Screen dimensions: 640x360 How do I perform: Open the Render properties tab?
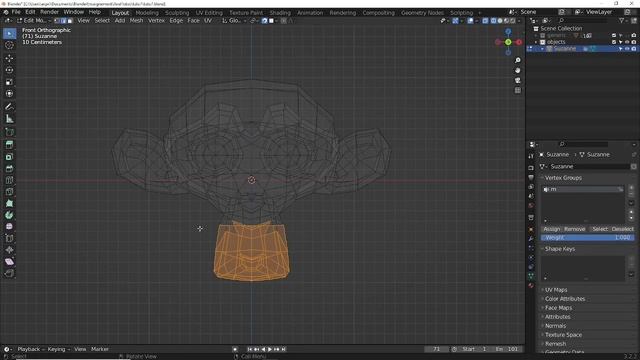tap(531, 168)
